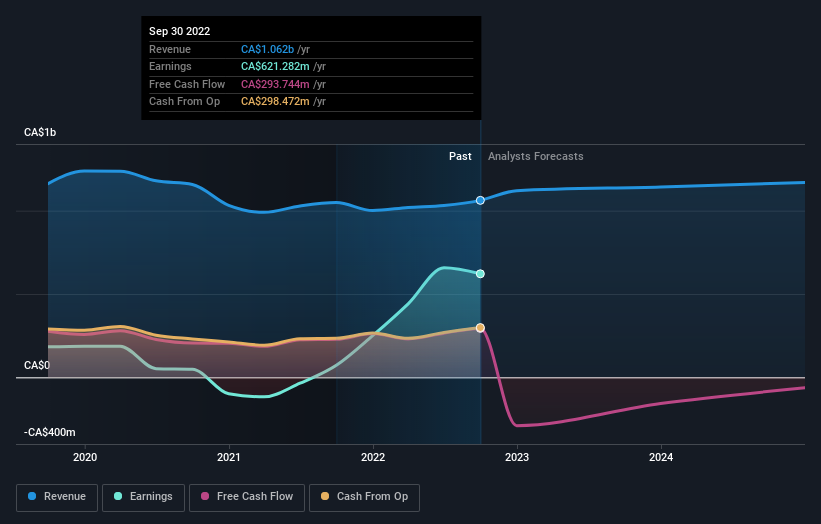Select the 2024 x-axis label
Viewport: 821px width, 524px height.
pos(661,458)
